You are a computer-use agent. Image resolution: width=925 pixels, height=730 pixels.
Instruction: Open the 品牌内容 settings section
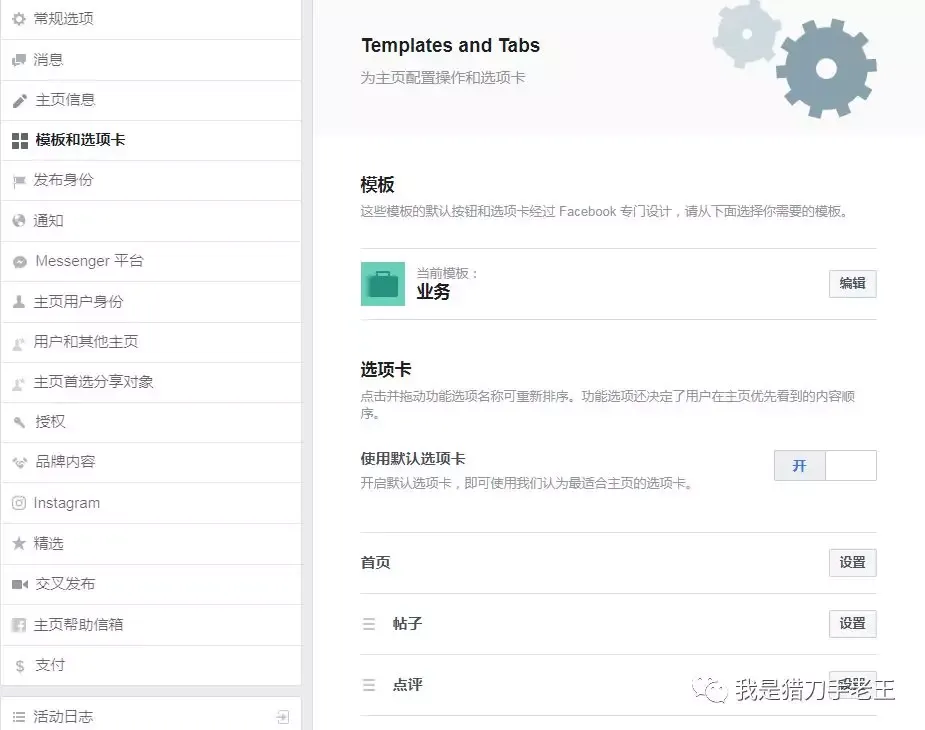151,462
